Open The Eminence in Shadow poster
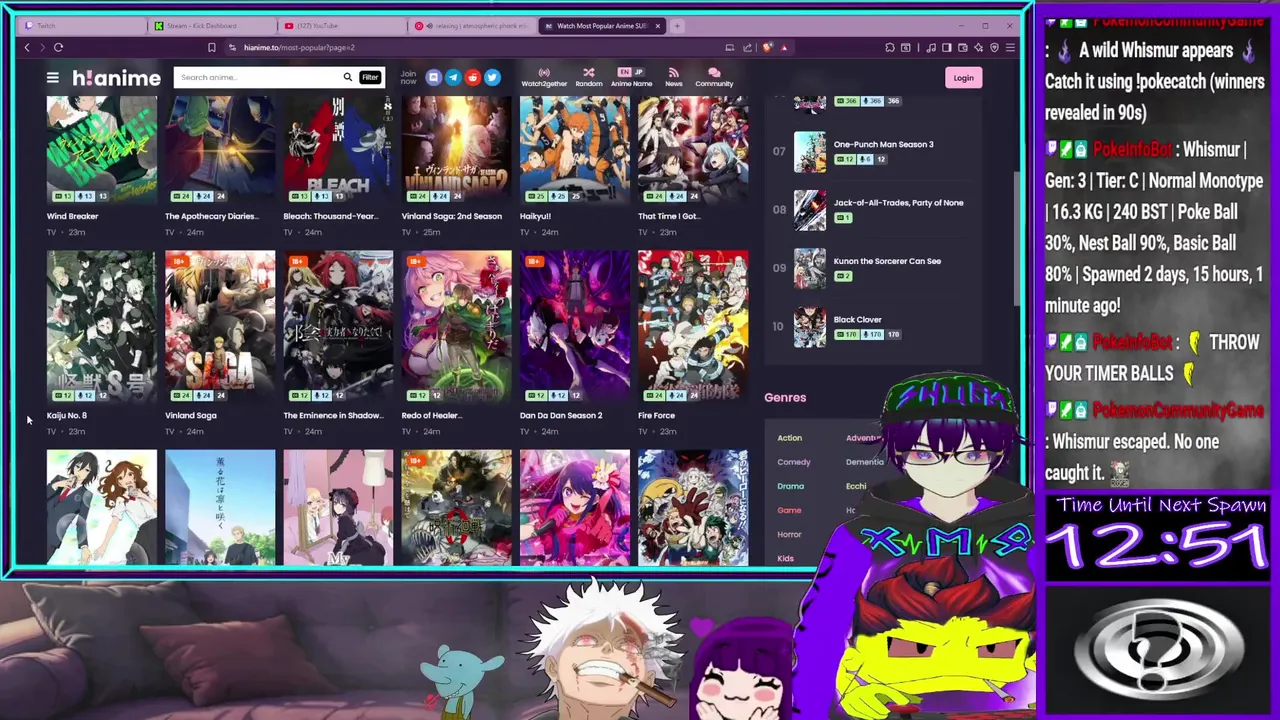 click(338, 326)
